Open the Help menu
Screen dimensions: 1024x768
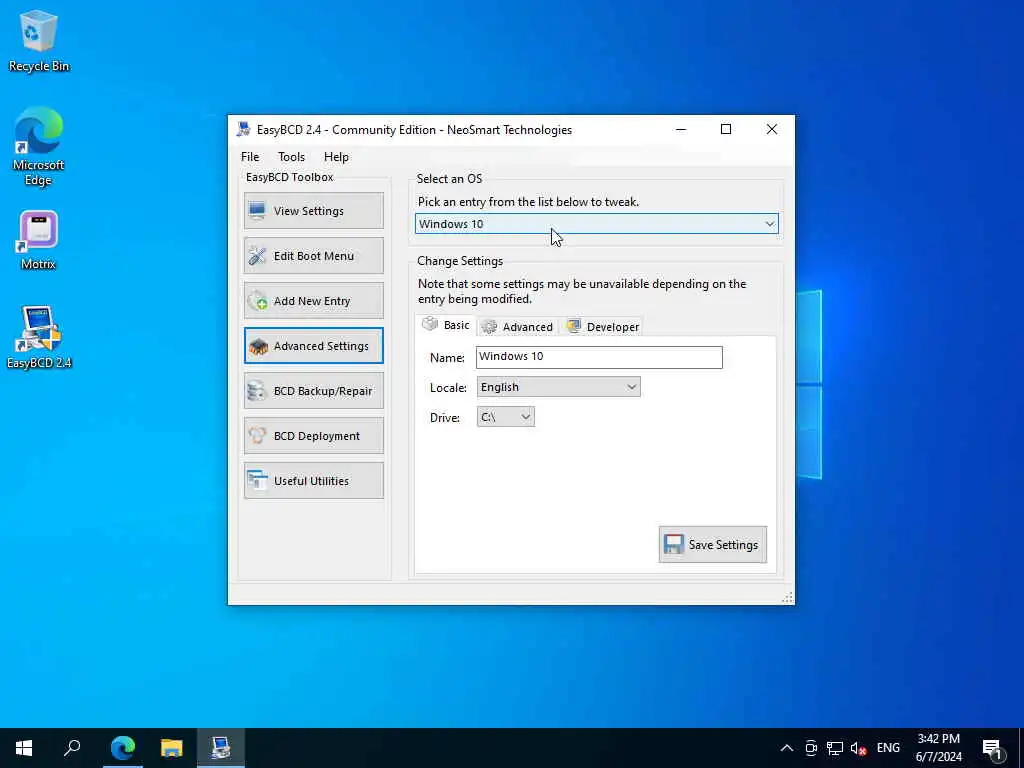[x=336, y=157]
